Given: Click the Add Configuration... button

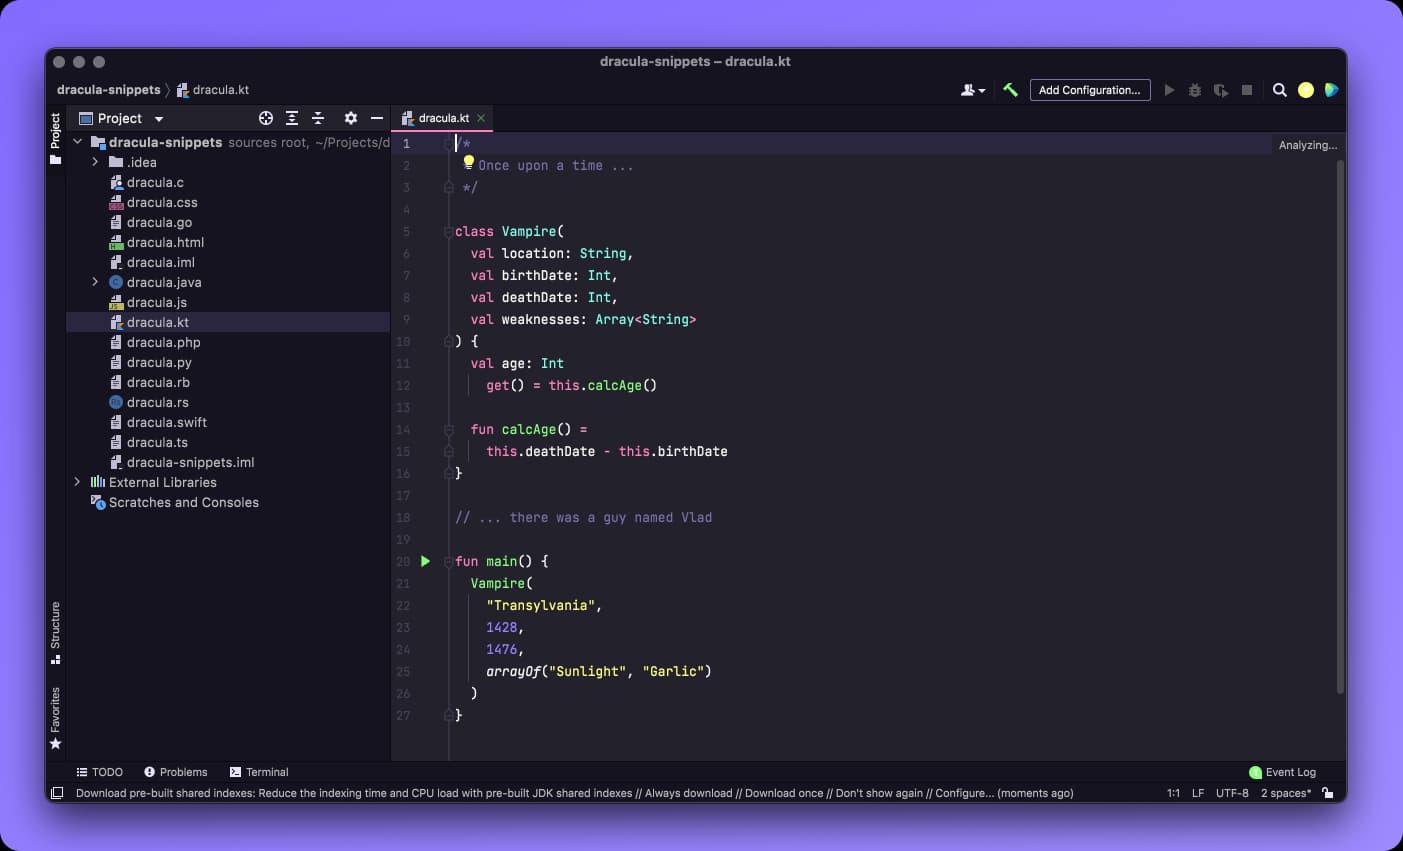Looking at the screenshot, I should click(x=1090, y=90).
